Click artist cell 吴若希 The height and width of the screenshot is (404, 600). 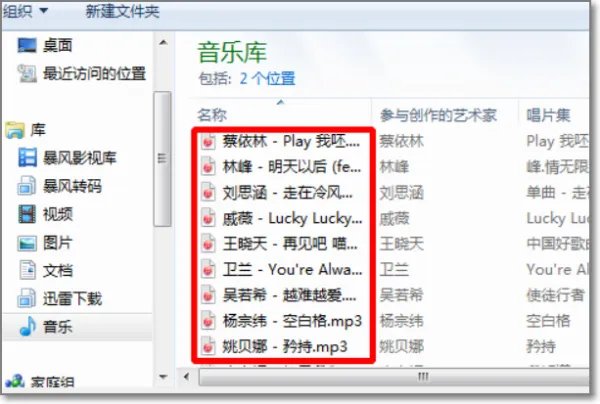coord(401,295)
